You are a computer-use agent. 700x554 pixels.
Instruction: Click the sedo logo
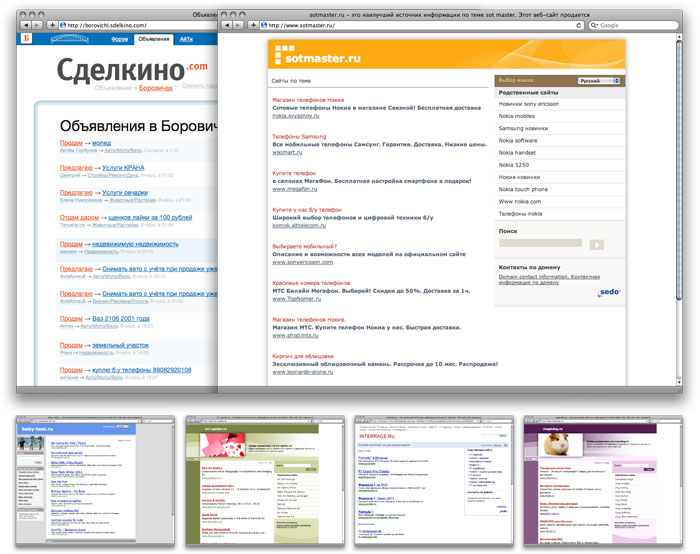[610, 293]
